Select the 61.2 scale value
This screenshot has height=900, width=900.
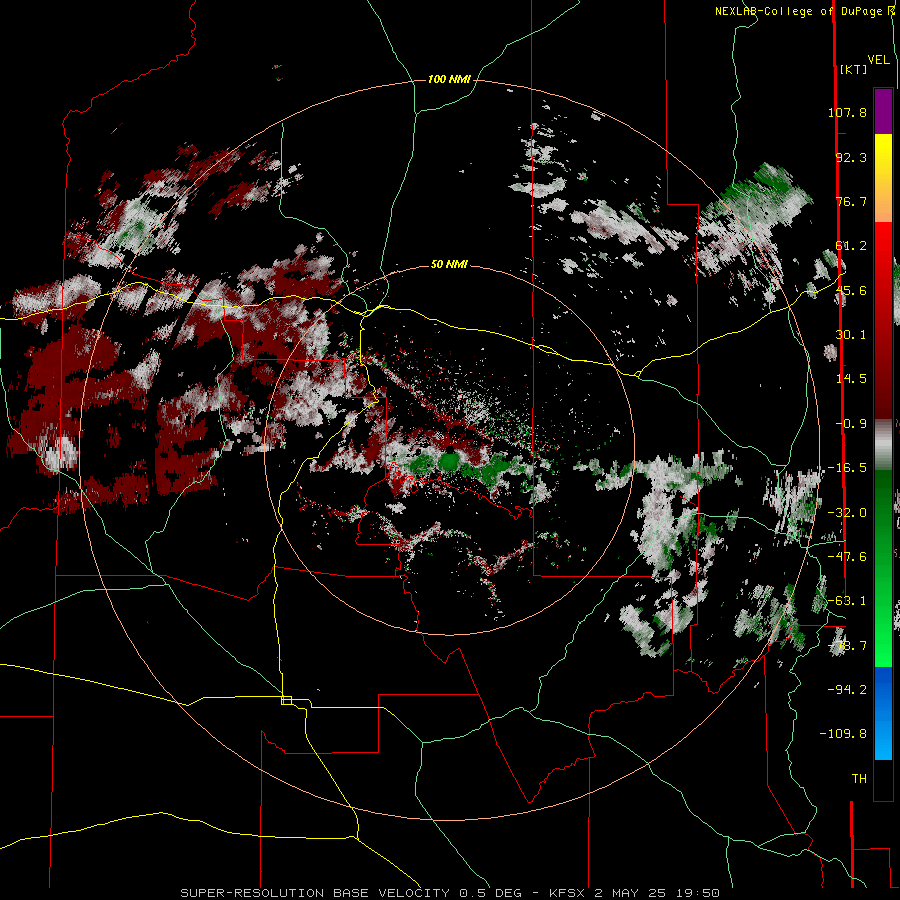851,246
